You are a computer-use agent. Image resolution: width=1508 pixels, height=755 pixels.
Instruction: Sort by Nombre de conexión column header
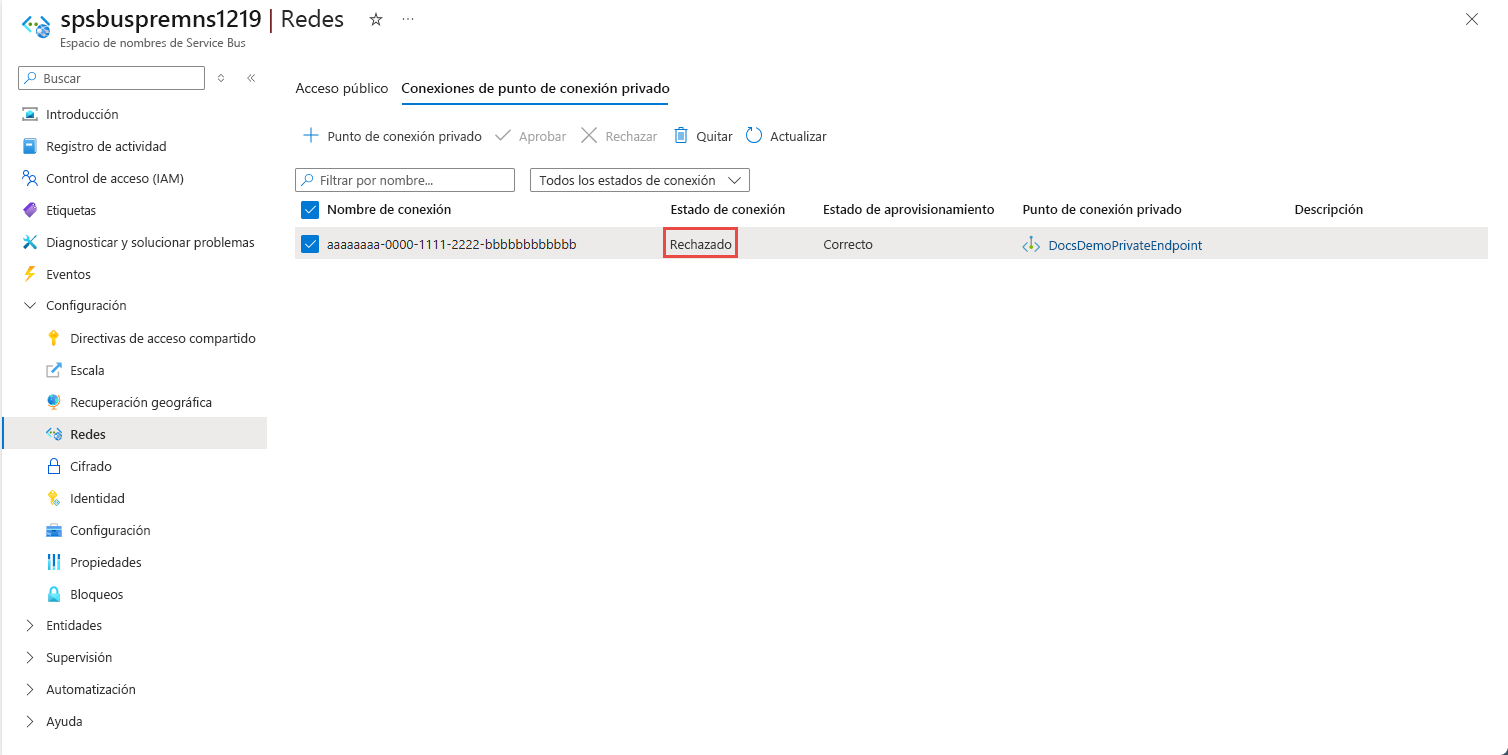(x=389, y=210)
